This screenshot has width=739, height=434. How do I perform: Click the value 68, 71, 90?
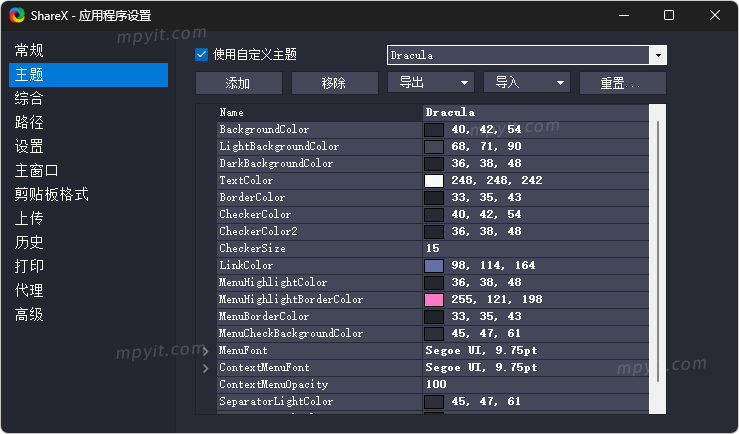tap(486, 147)
